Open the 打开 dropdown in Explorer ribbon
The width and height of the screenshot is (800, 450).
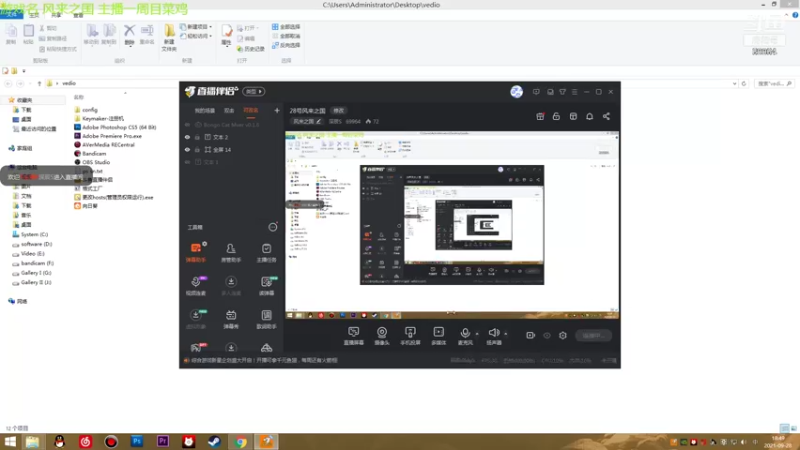tap(248, 28)
